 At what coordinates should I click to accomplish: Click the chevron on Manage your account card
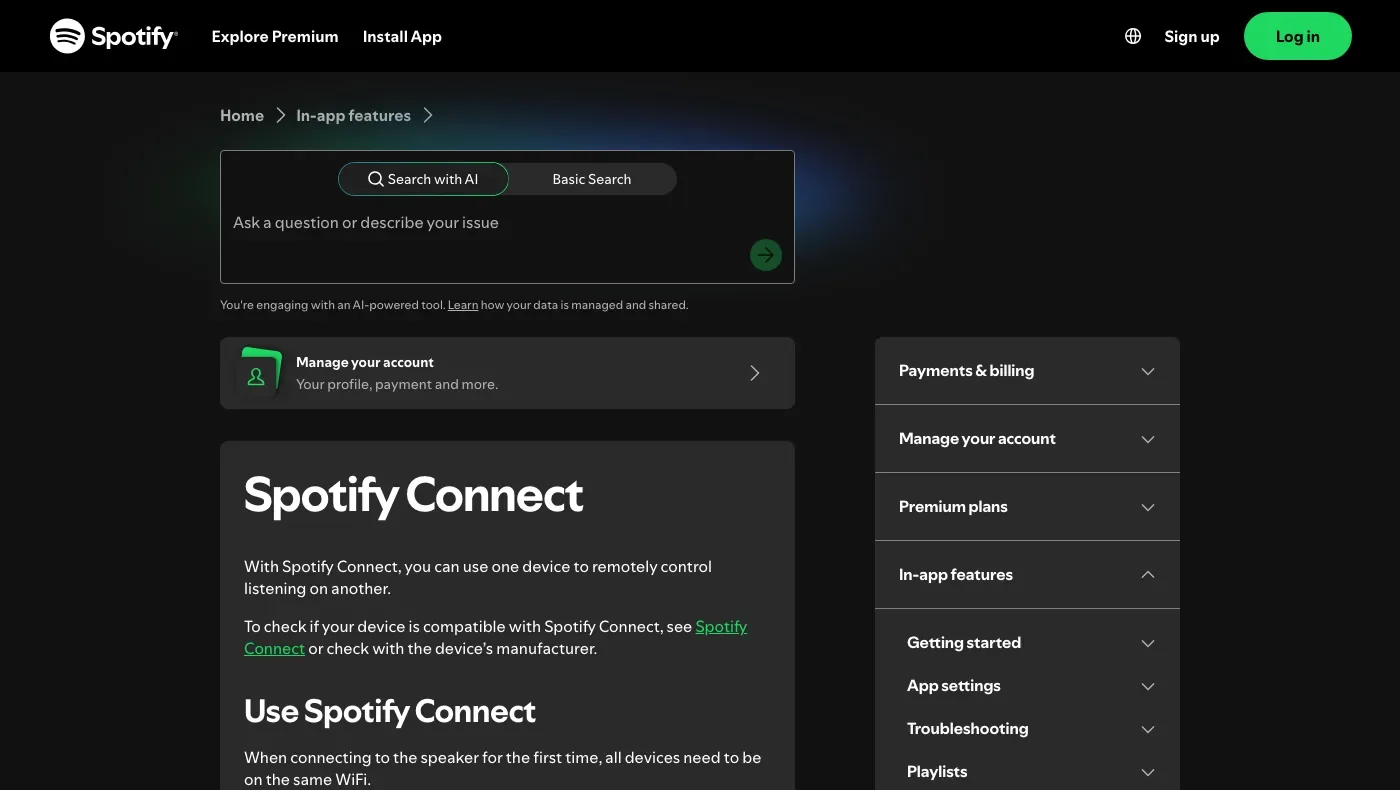[755, 373]
